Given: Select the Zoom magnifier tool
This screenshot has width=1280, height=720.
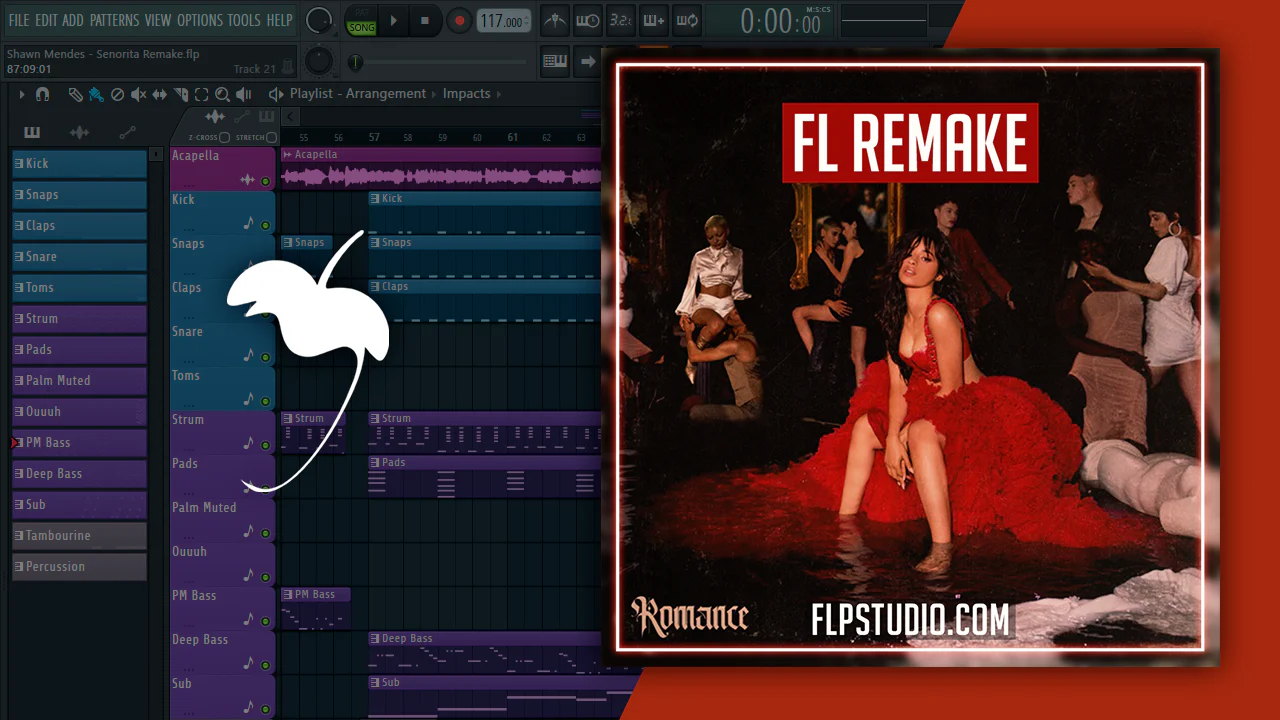Looking at the screenshot, I should pos(222,94).
